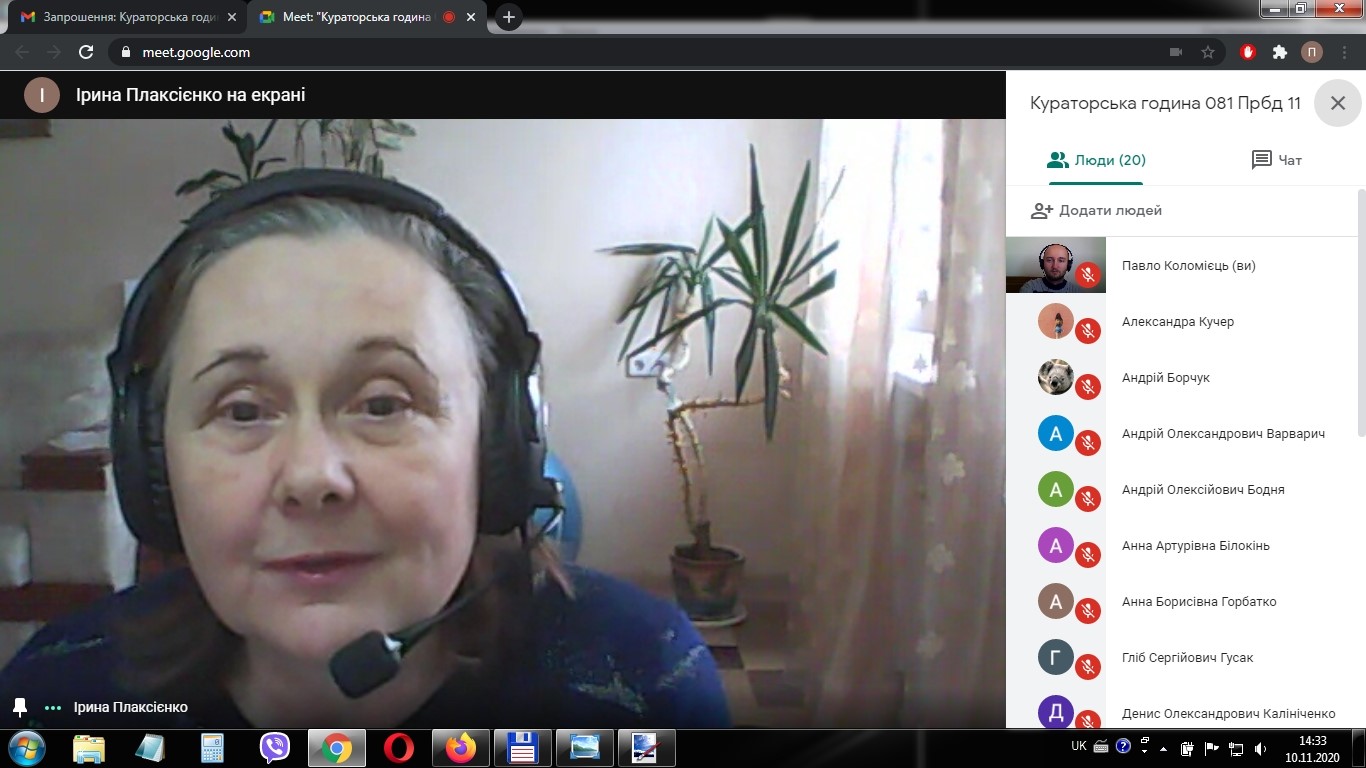Click muted mic icon beside Александра Кучер
The width and height of the screenshot is (1366, 768).
[1088, 330]
